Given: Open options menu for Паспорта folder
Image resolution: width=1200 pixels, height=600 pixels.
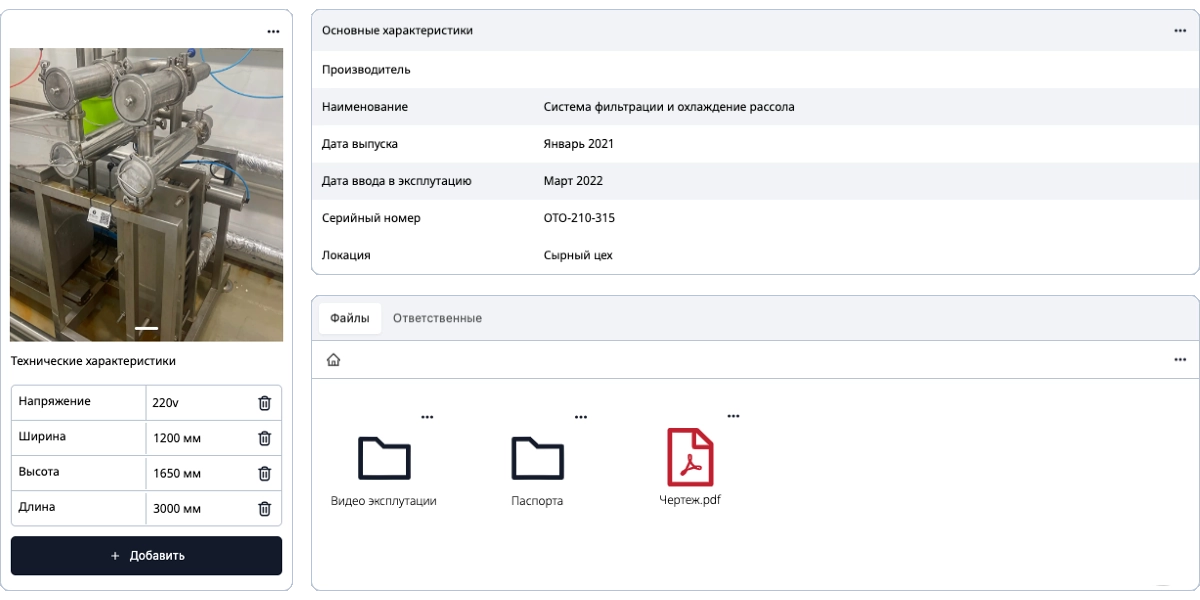Looking at the screenshot, I should [580, 417].
